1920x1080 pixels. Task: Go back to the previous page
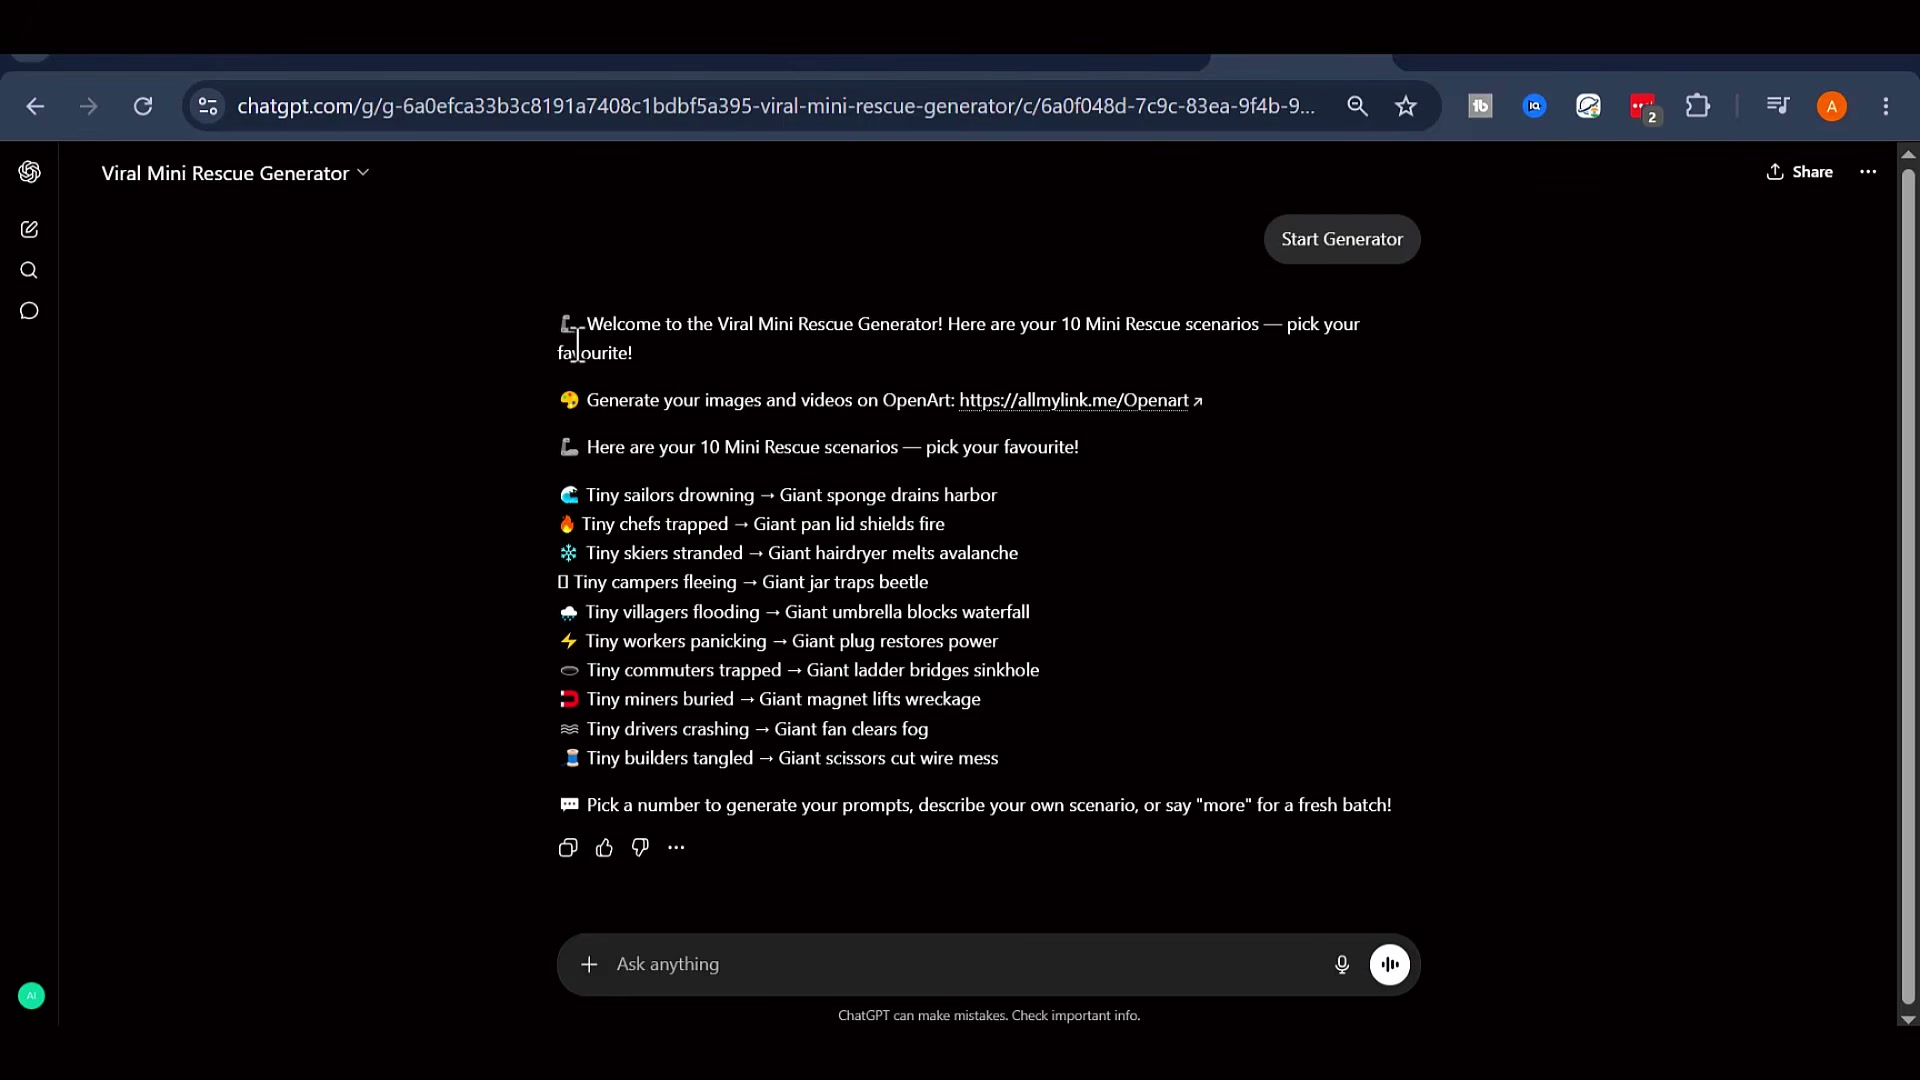pyautogui.click(x=35, y=106)
